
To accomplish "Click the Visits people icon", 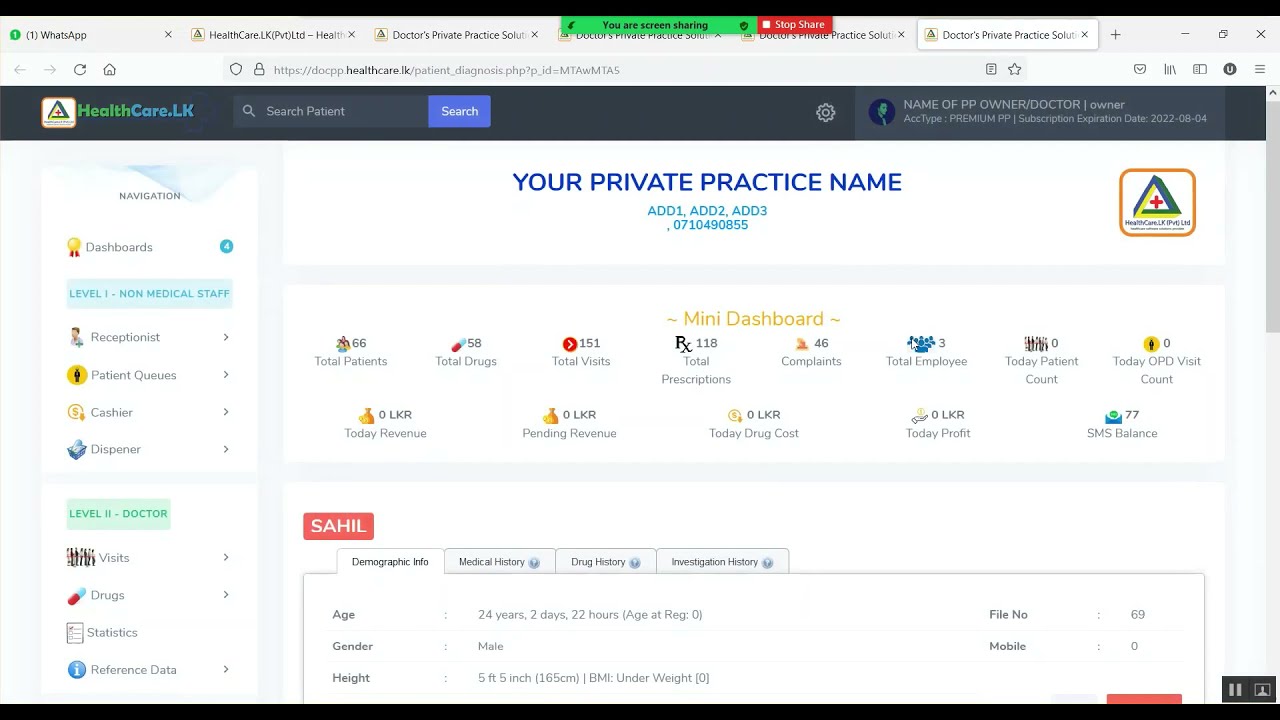I will pos(81,557).
